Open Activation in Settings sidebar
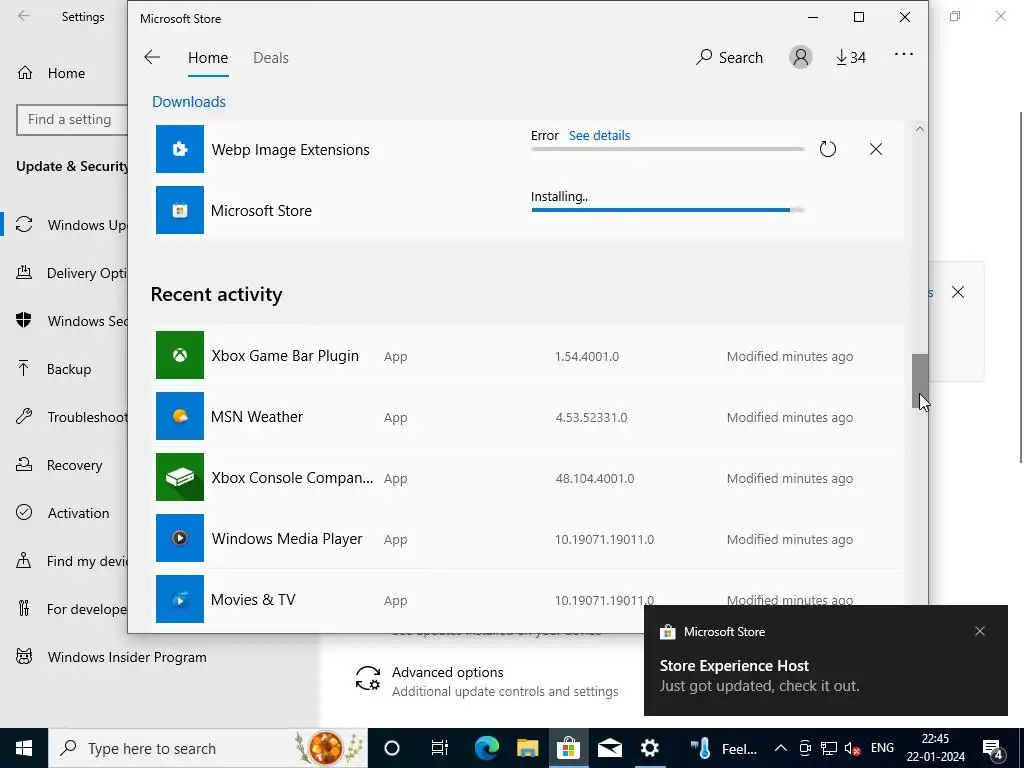Viewport: 1024px width, 768px height. click(63, 513)
